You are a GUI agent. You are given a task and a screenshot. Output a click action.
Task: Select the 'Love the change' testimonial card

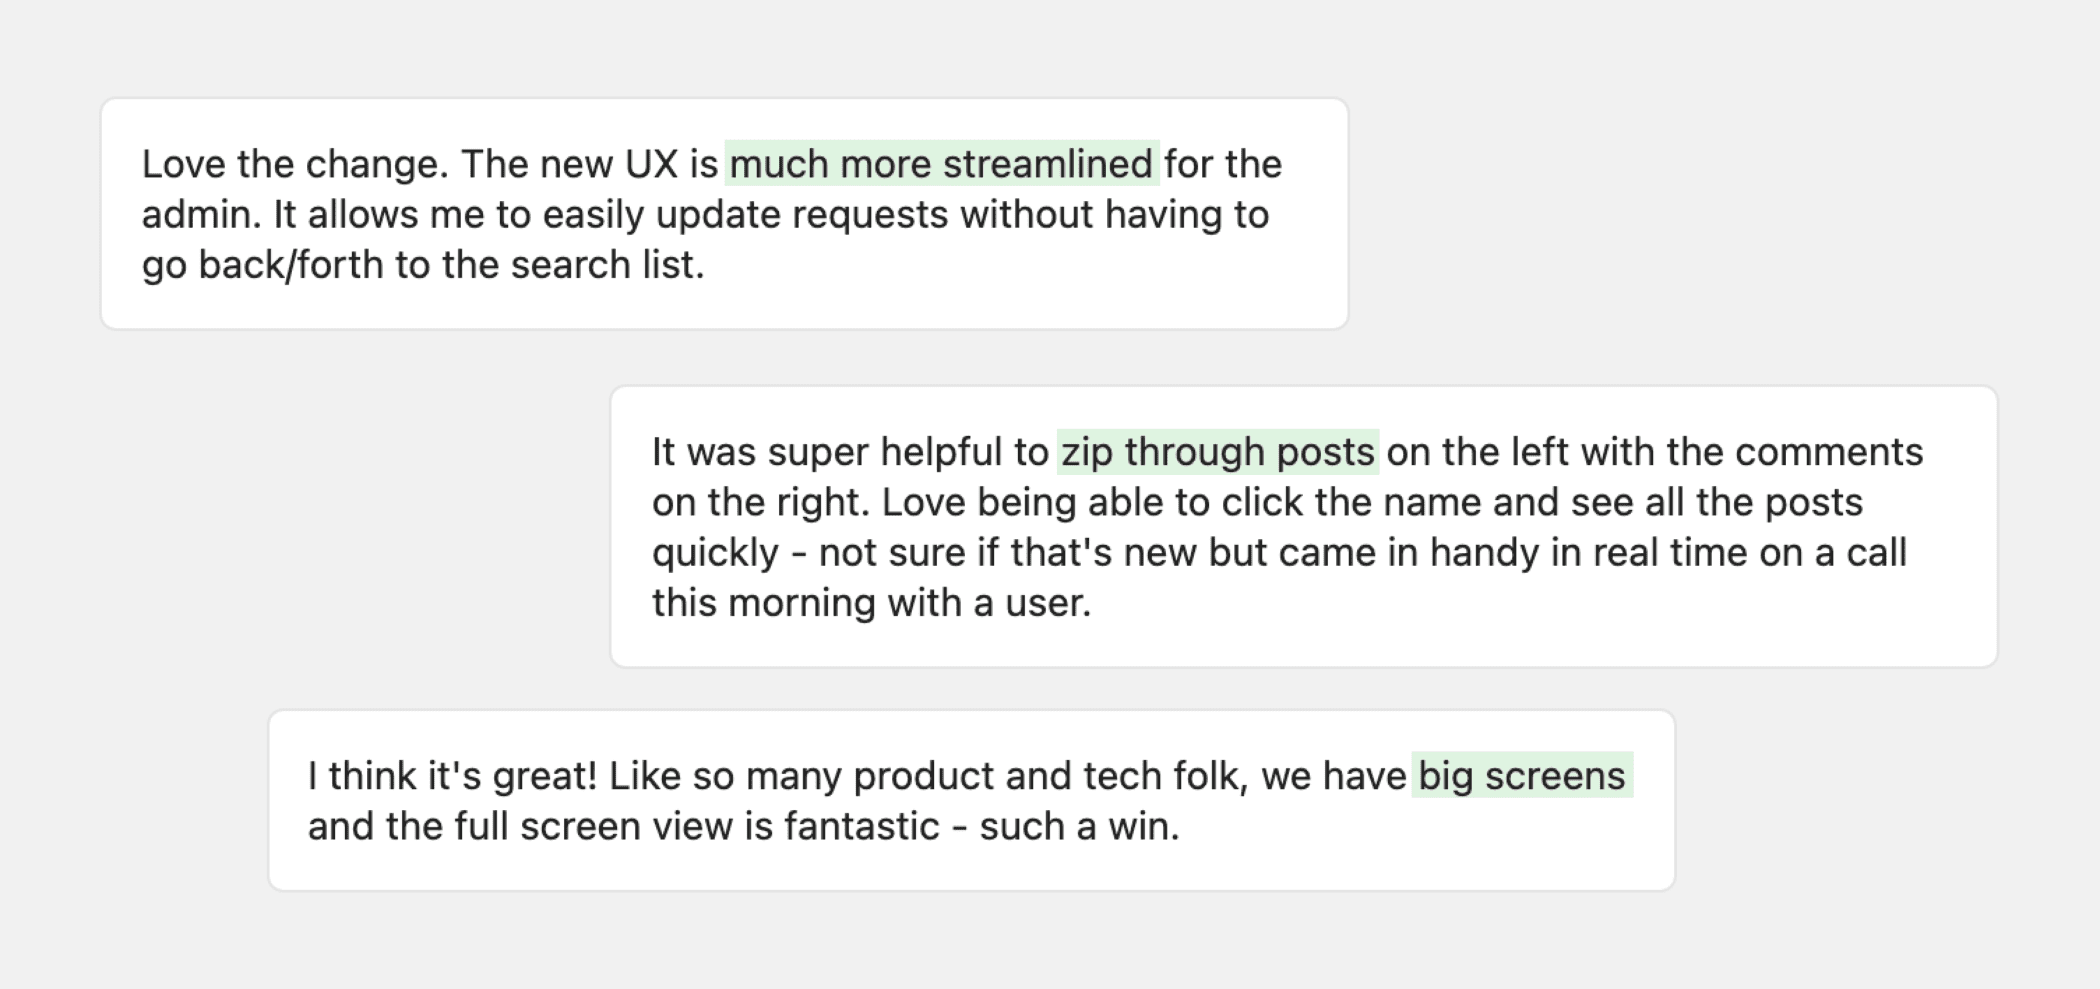[x=725, y=214]
